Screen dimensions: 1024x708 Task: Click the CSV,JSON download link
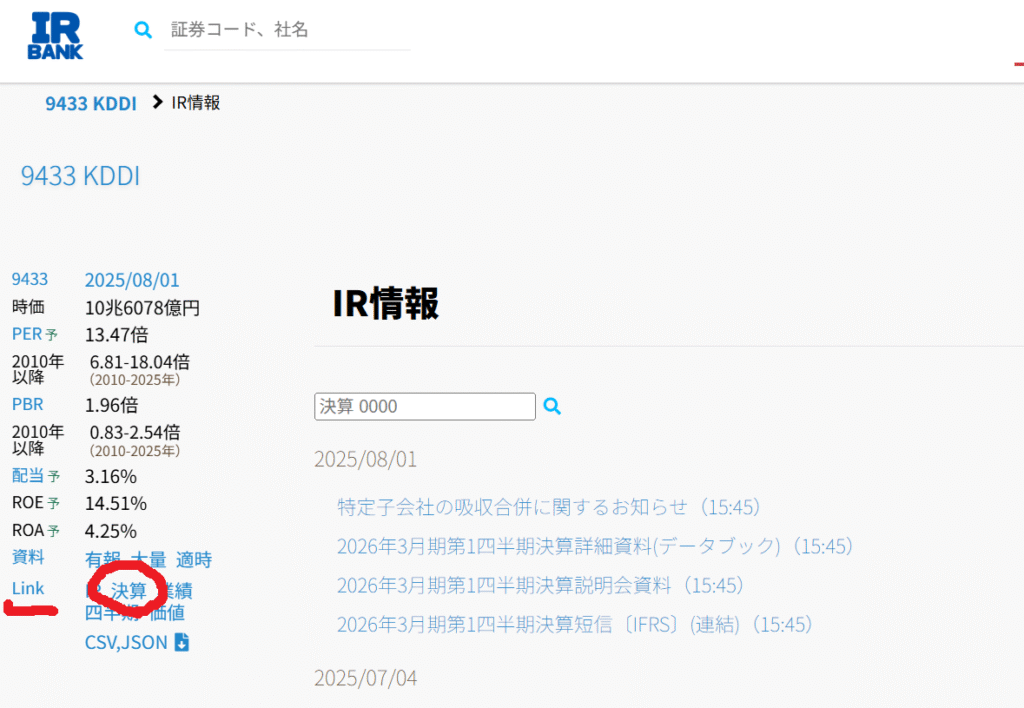click(126, 643)
